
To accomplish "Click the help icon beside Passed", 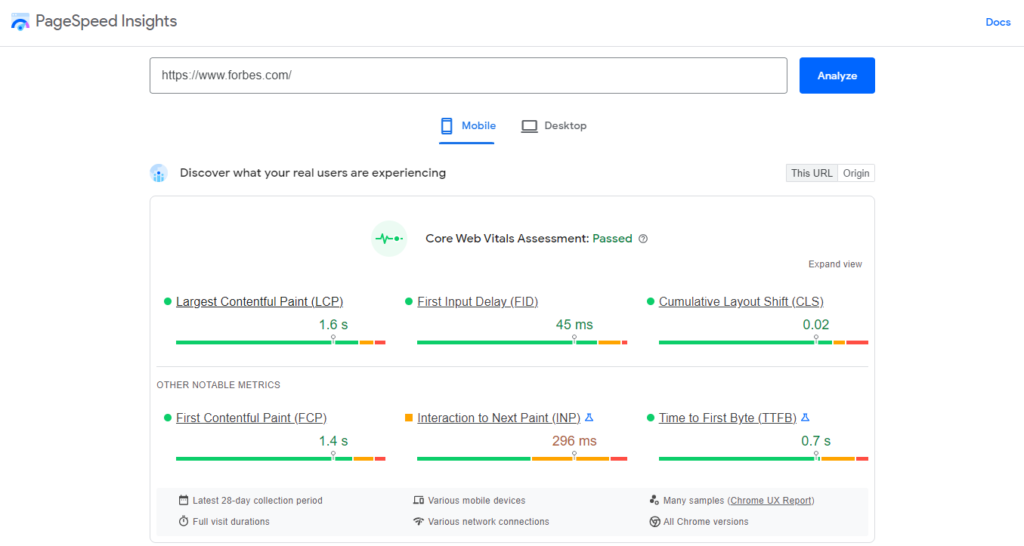I will coord(643,239).
